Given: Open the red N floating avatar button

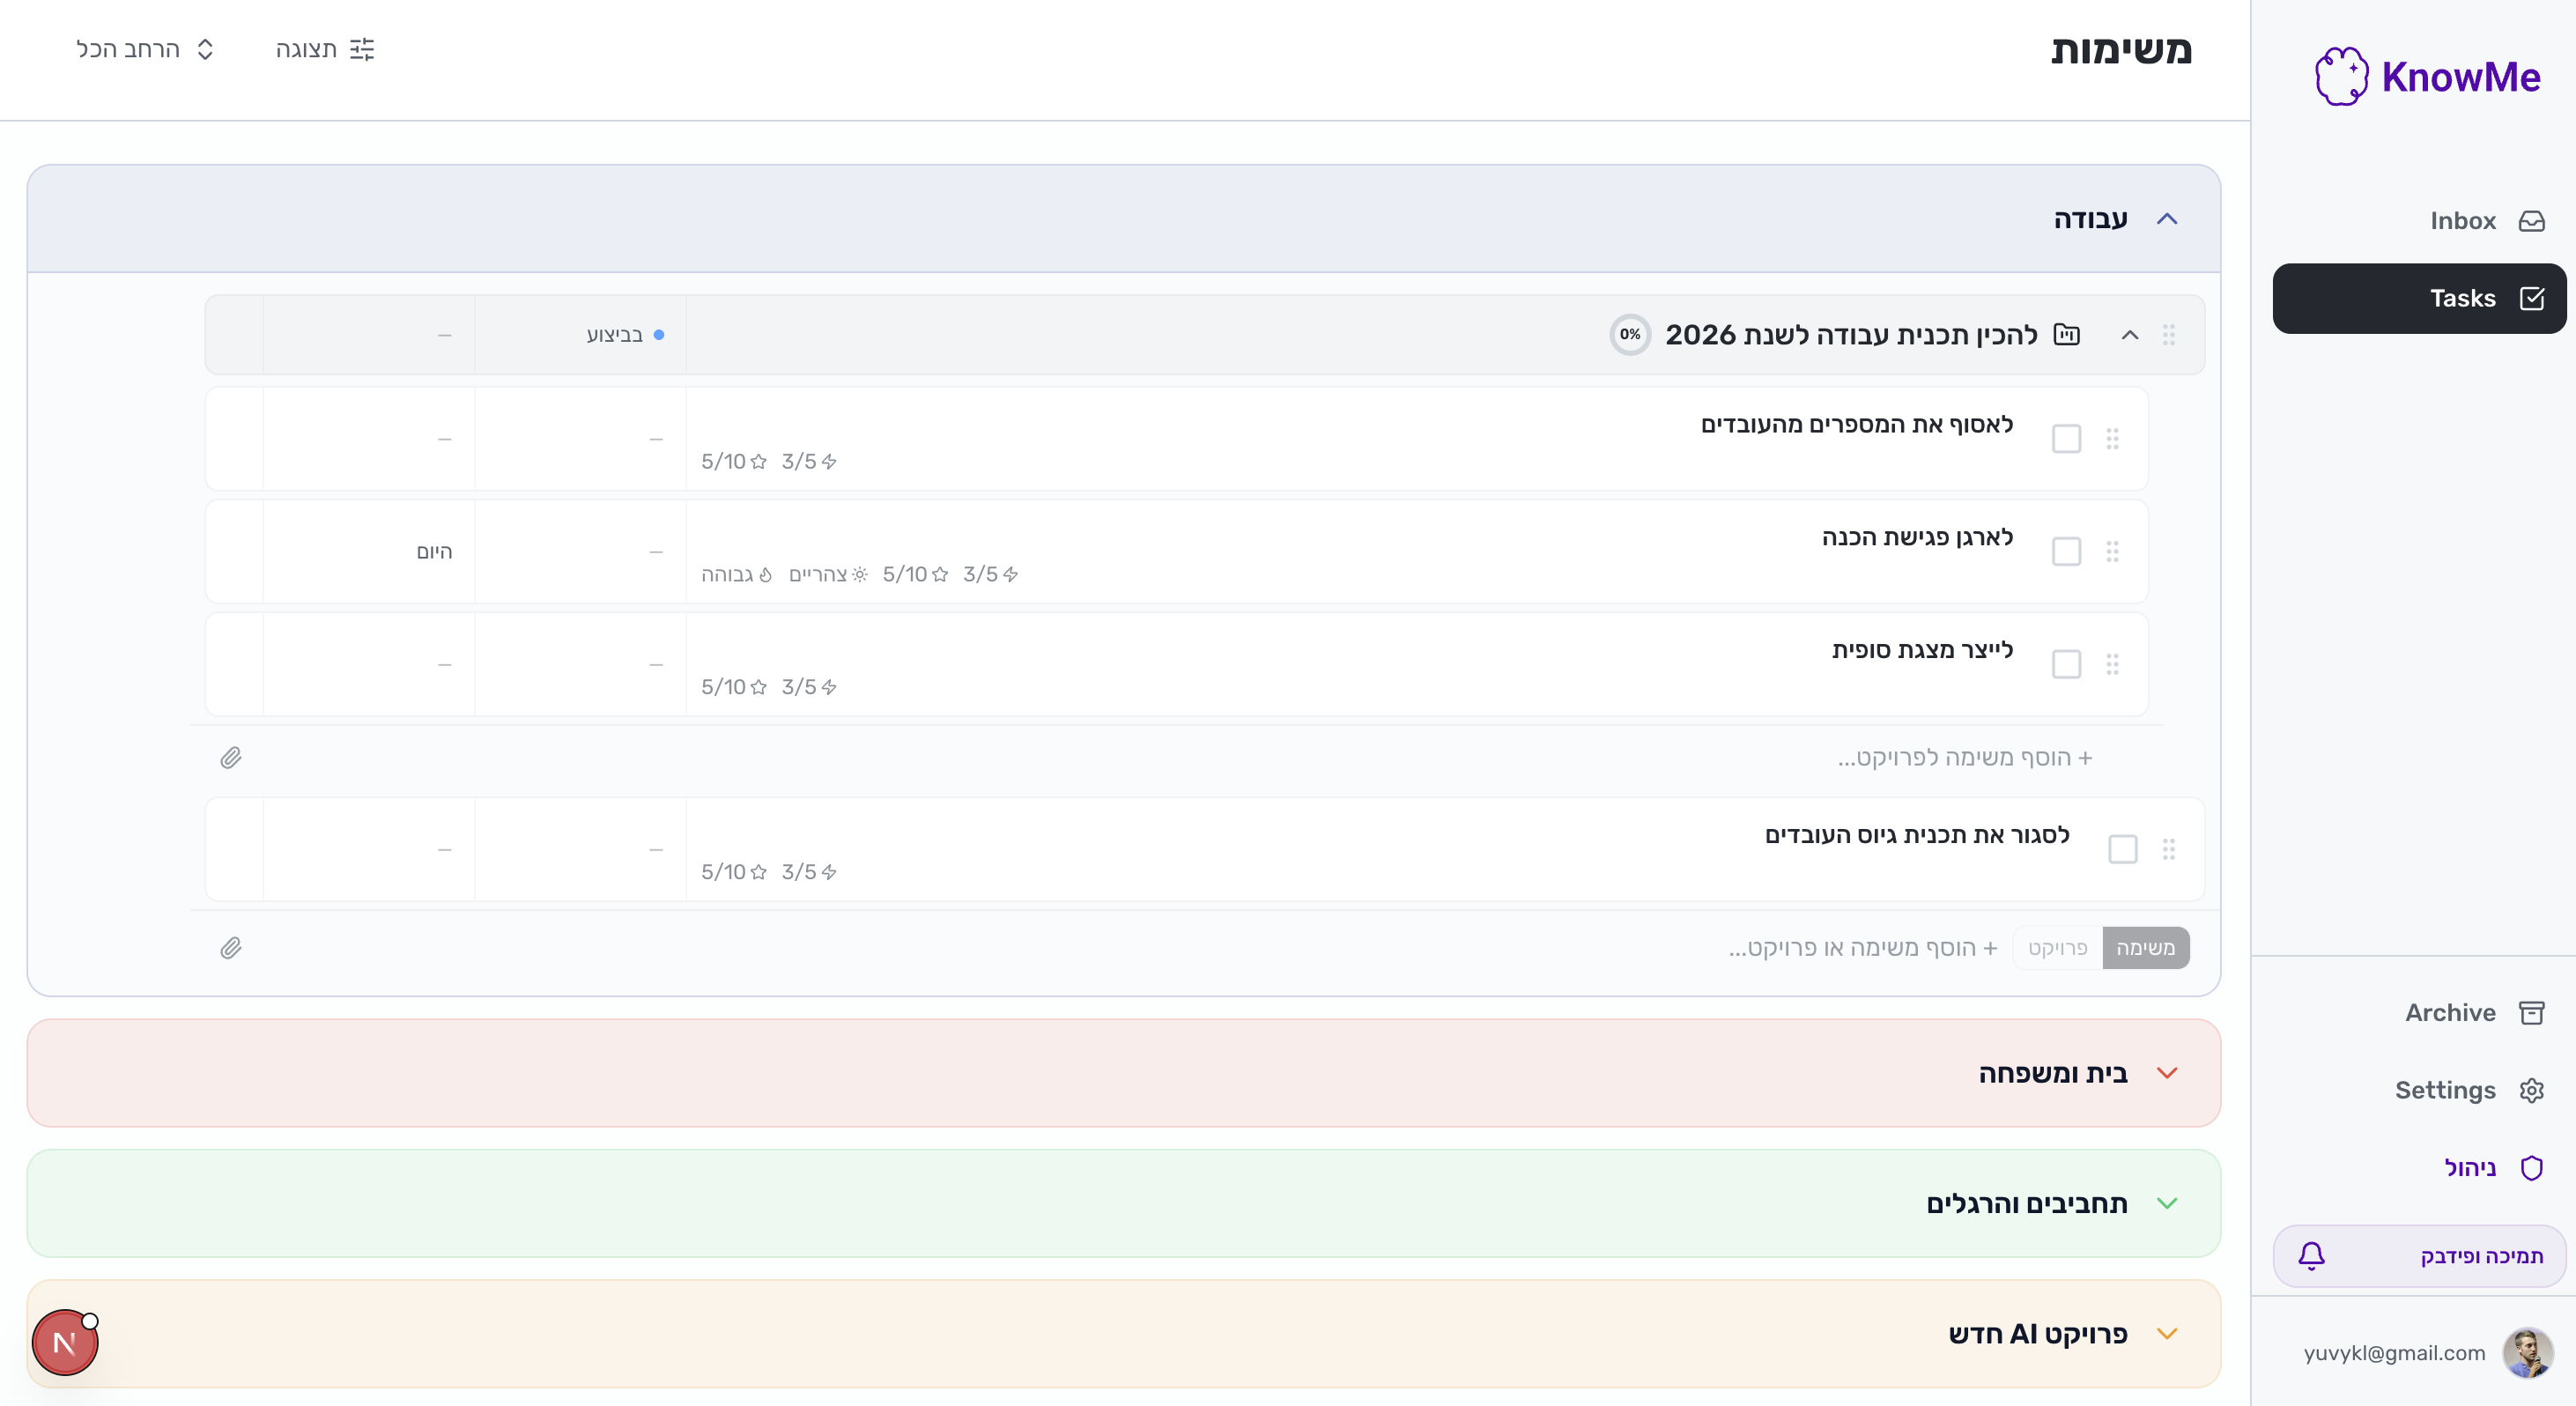Looking at the screenshot, I should [x=65, y=1343].
